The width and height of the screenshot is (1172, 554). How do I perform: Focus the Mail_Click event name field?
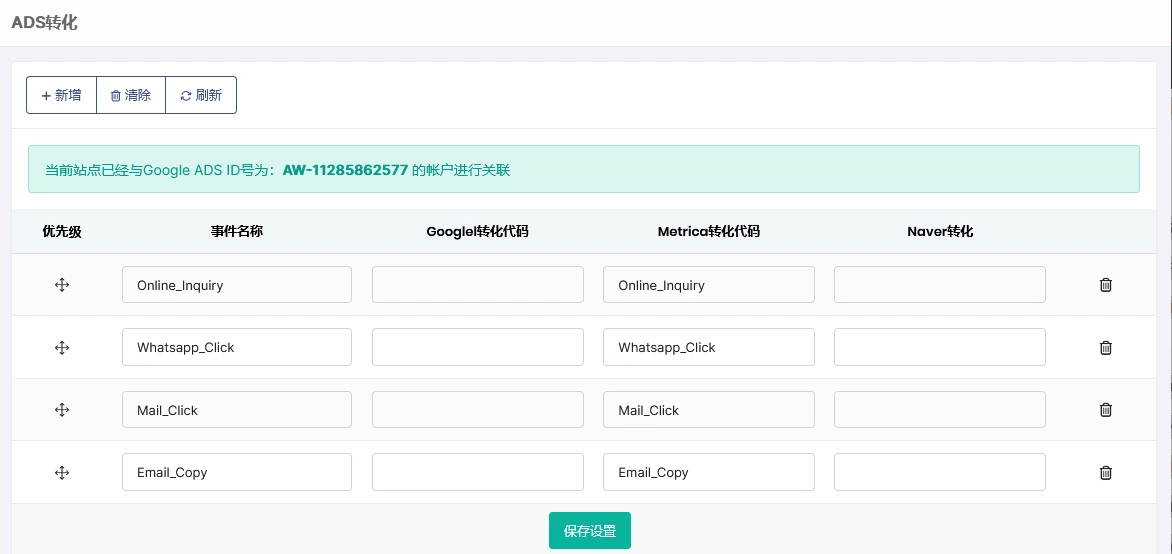coord(237,410)
